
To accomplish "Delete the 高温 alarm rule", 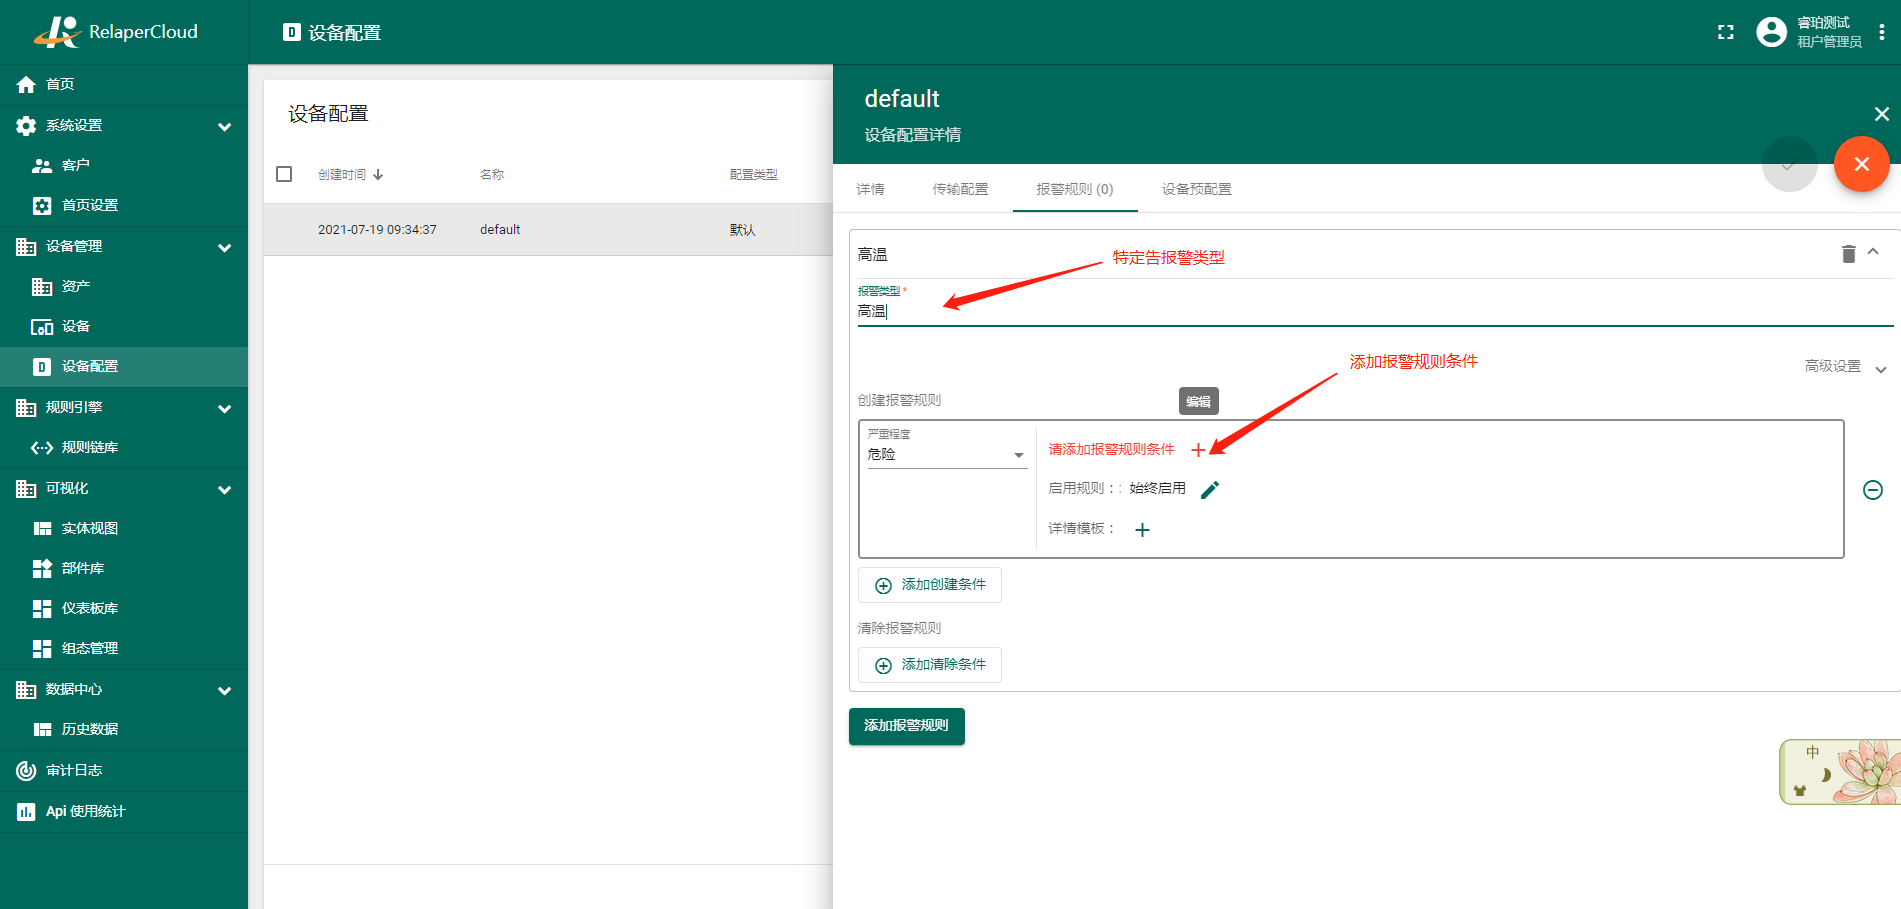I will pyautogui.click(x=1848, y=254).
